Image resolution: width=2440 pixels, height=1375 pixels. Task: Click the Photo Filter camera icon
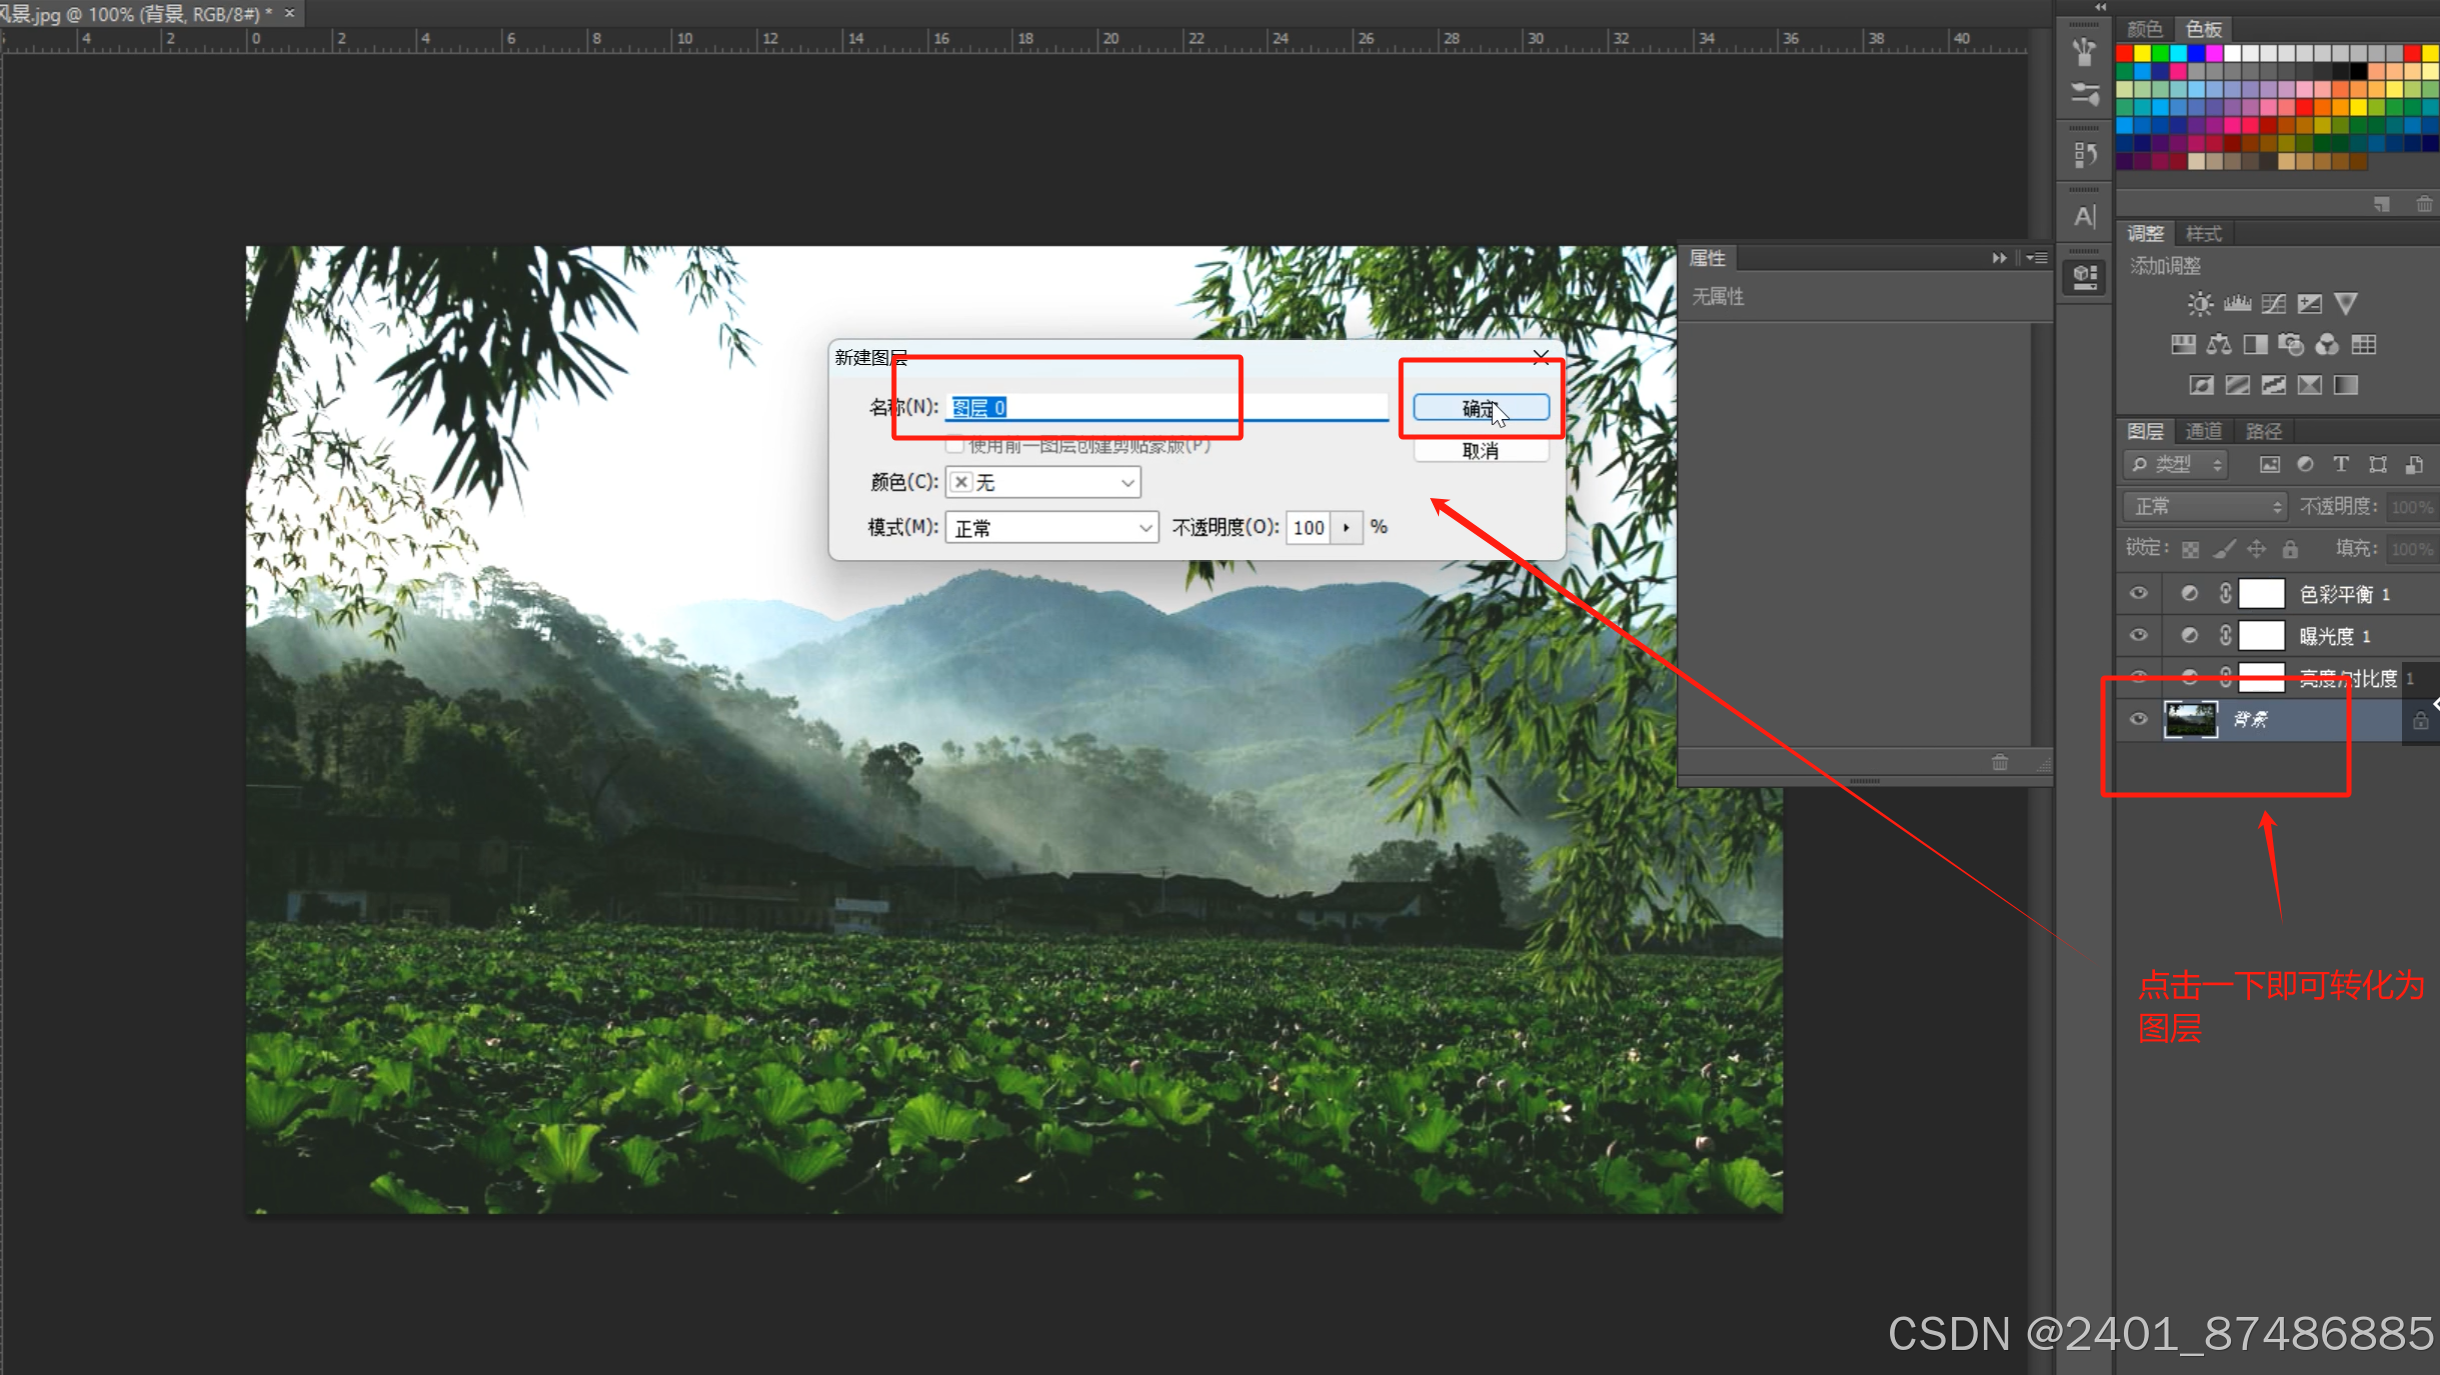pos(2291,345)
